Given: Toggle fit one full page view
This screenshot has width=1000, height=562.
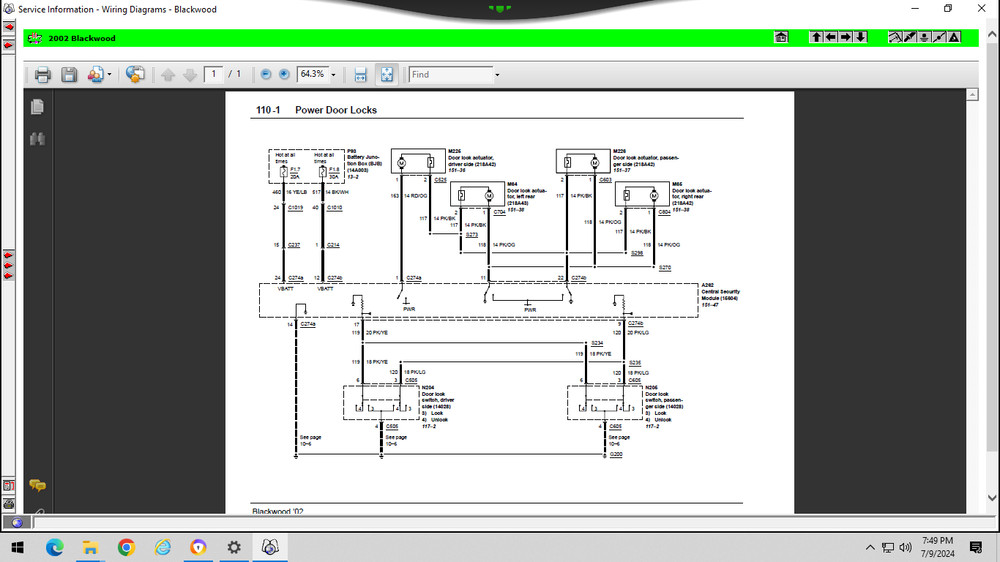Looking at the screenshot, I should point(387,75).
